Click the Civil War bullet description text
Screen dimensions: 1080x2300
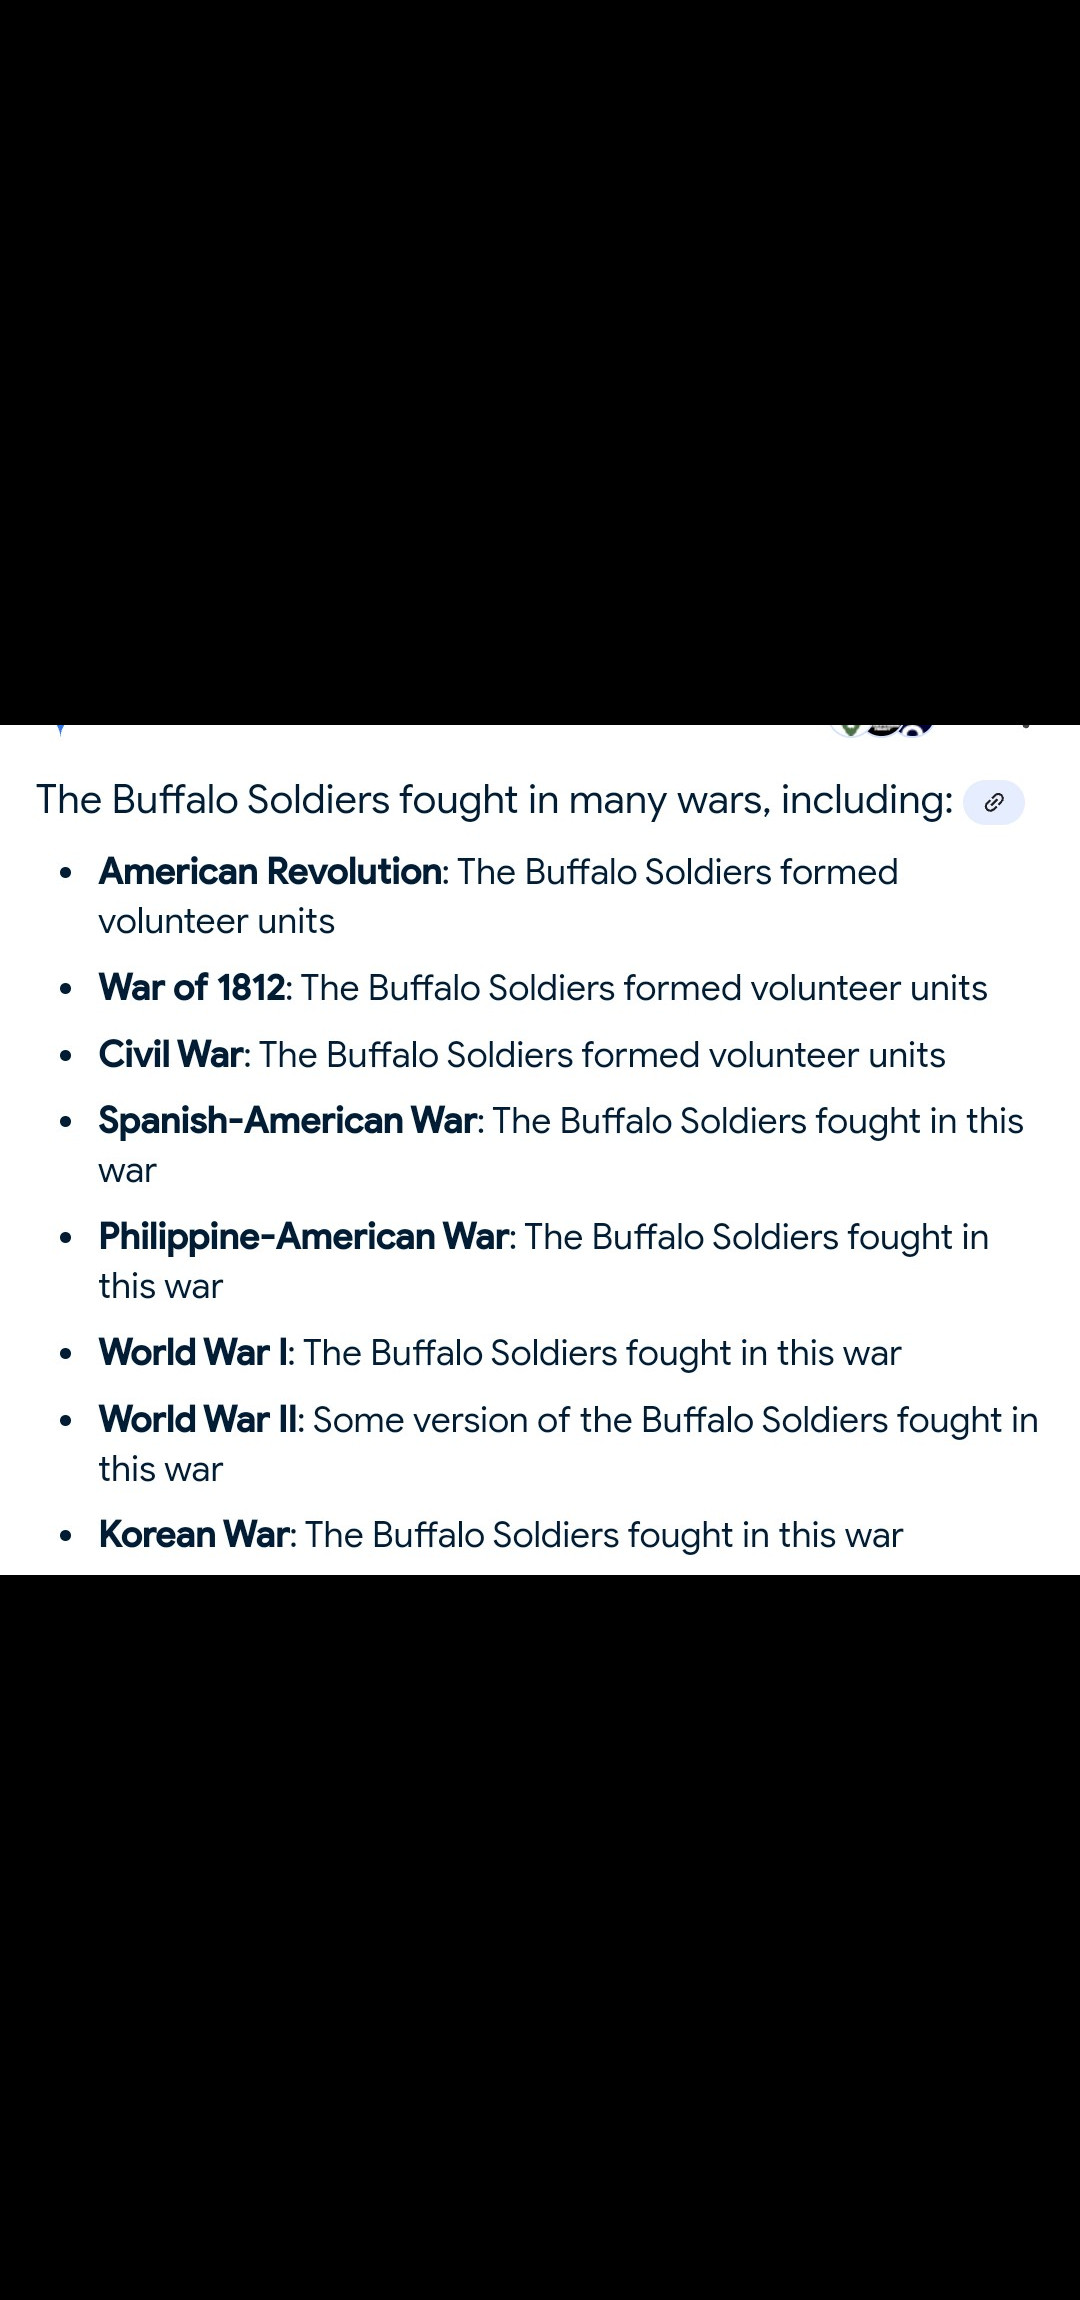point(602,1055)
